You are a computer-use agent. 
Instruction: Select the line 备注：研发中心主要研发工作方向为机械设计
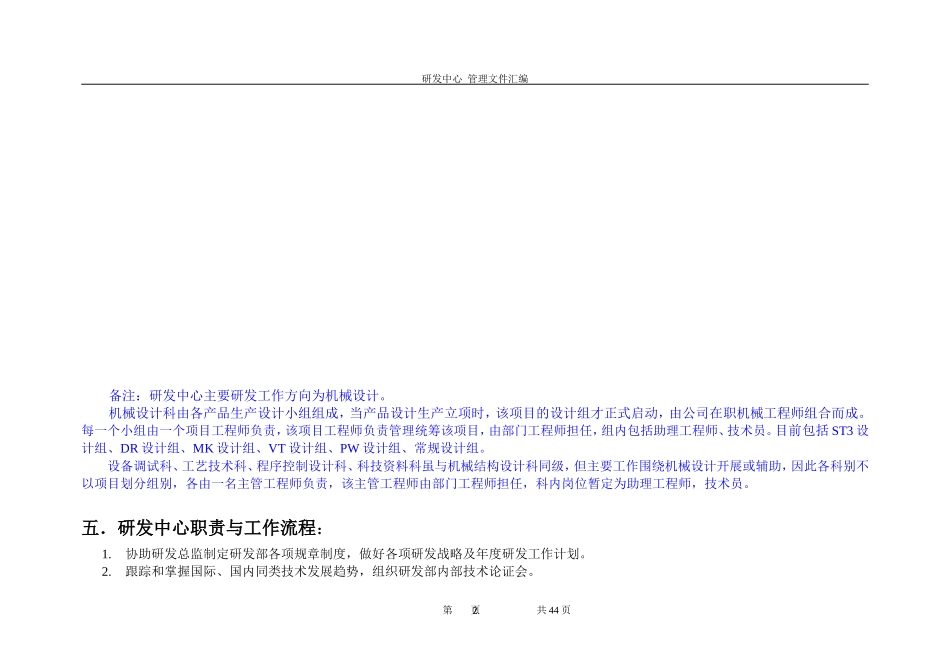tap(250, 396)
